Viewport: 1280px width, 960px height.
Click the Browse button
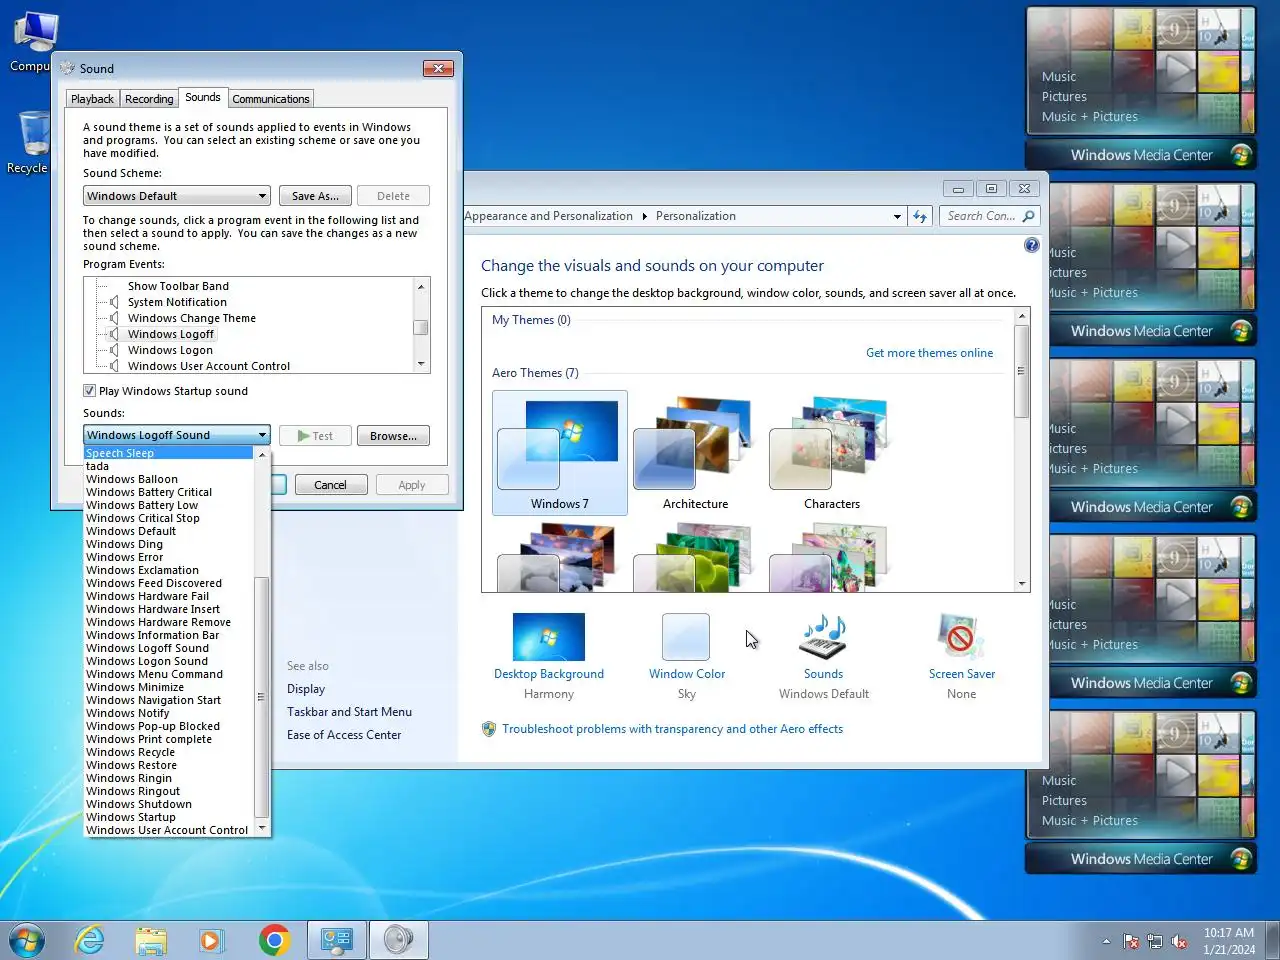(393, 436)
